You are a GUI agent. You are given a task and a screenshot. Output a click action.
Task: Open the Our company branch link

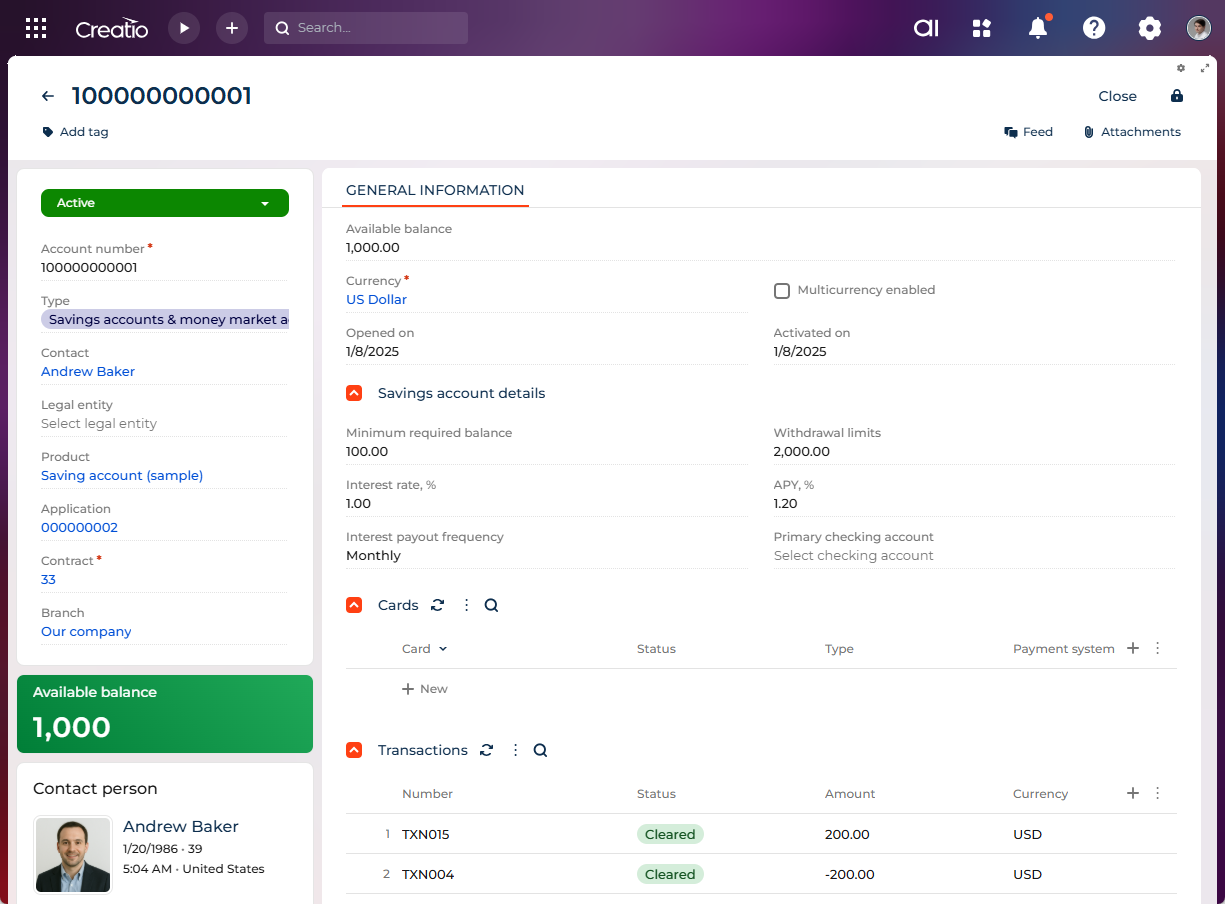(86, 632)
